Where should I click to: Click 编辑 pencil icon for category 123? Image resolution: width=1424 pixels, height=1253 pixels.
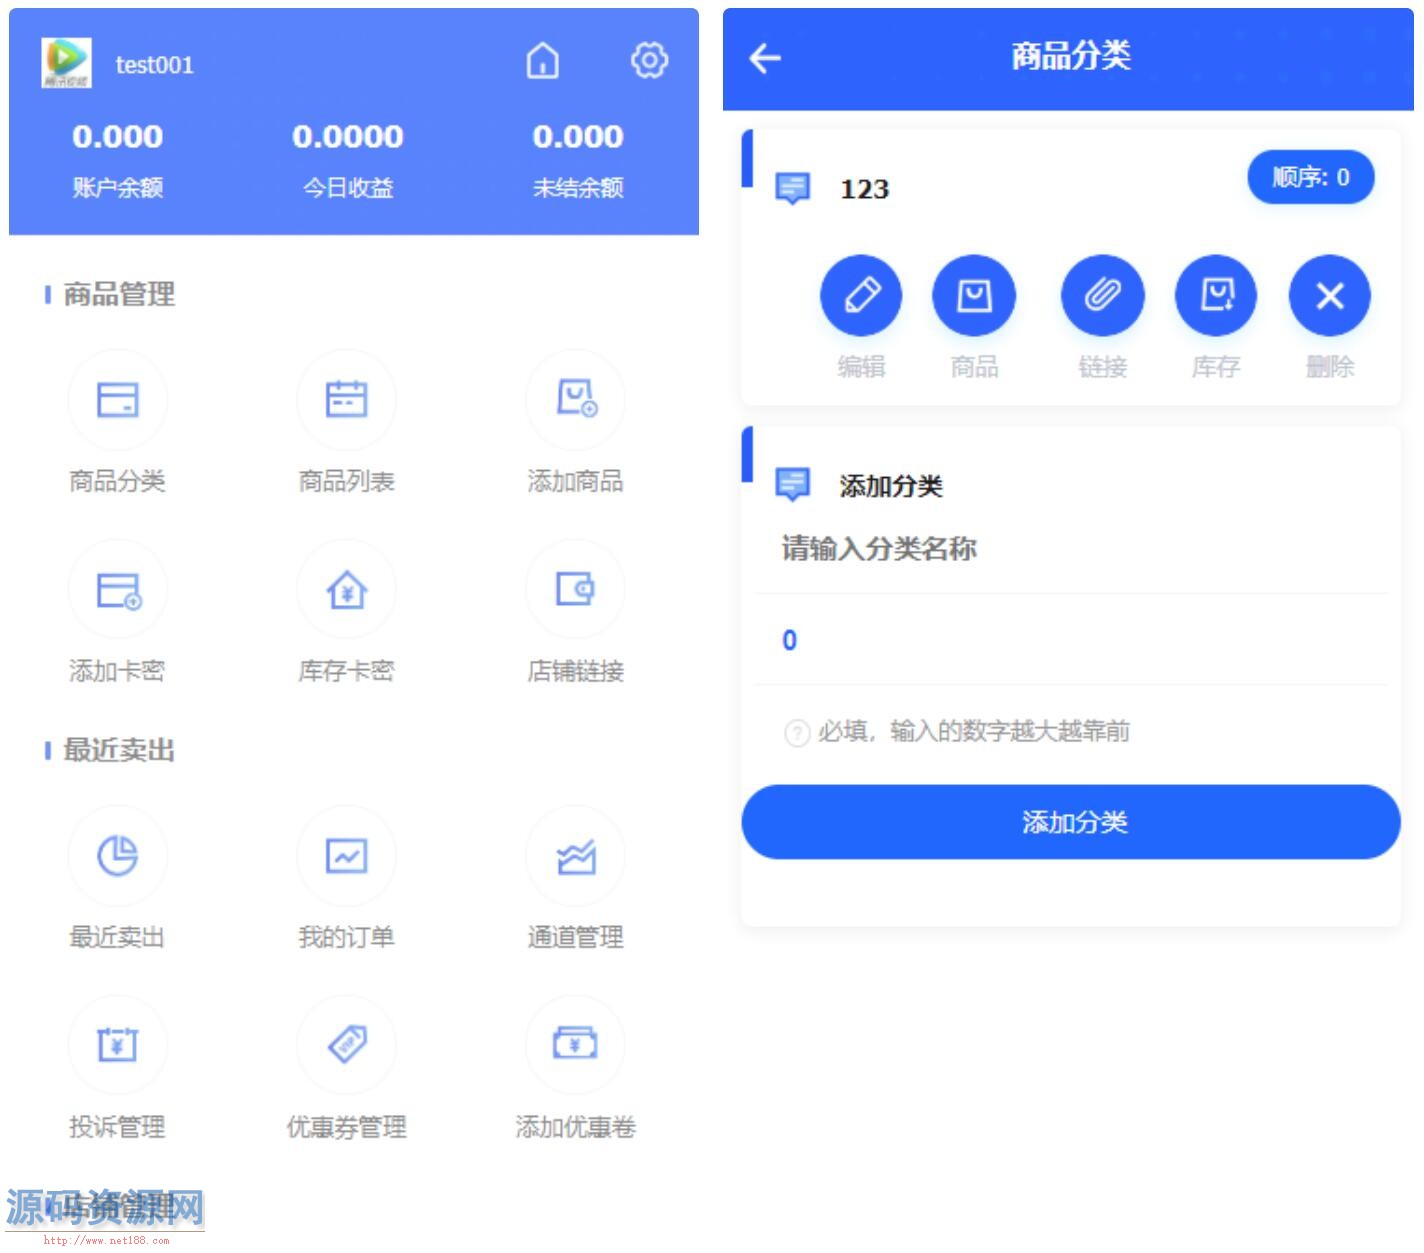(x=861, y=296)
